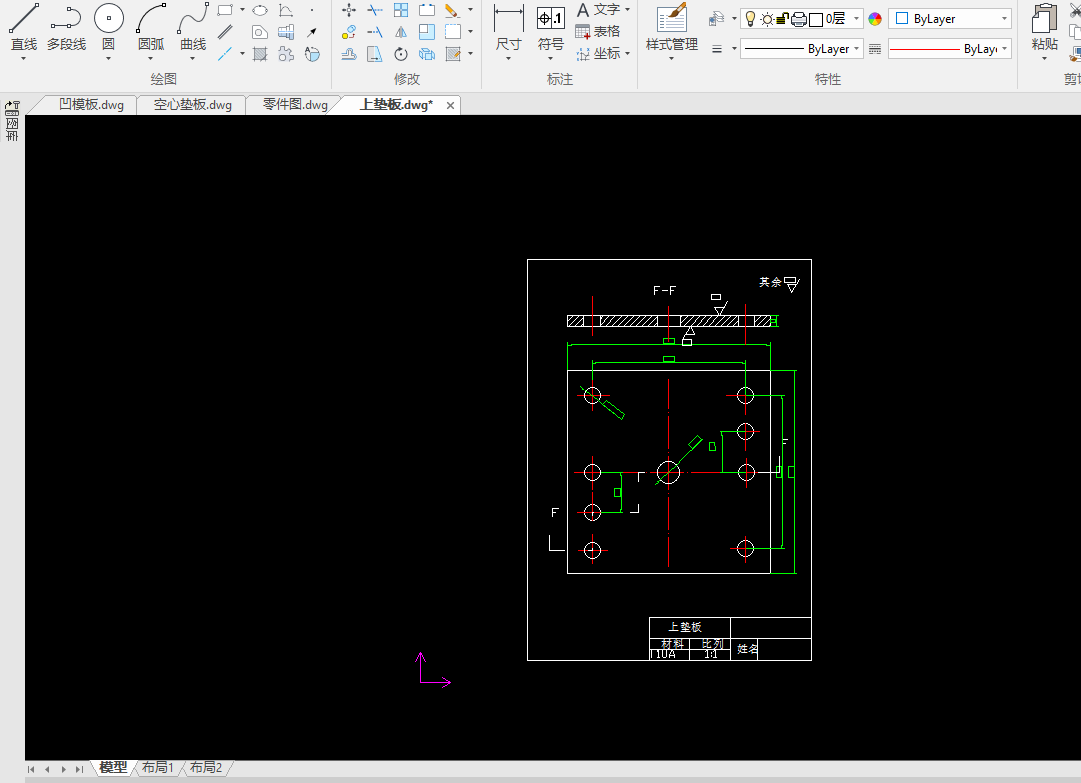Image resolution: width=1081 pixels, height=783 pixels.
Task: Pick the formula curve tool icon
Action: [285, 10]
